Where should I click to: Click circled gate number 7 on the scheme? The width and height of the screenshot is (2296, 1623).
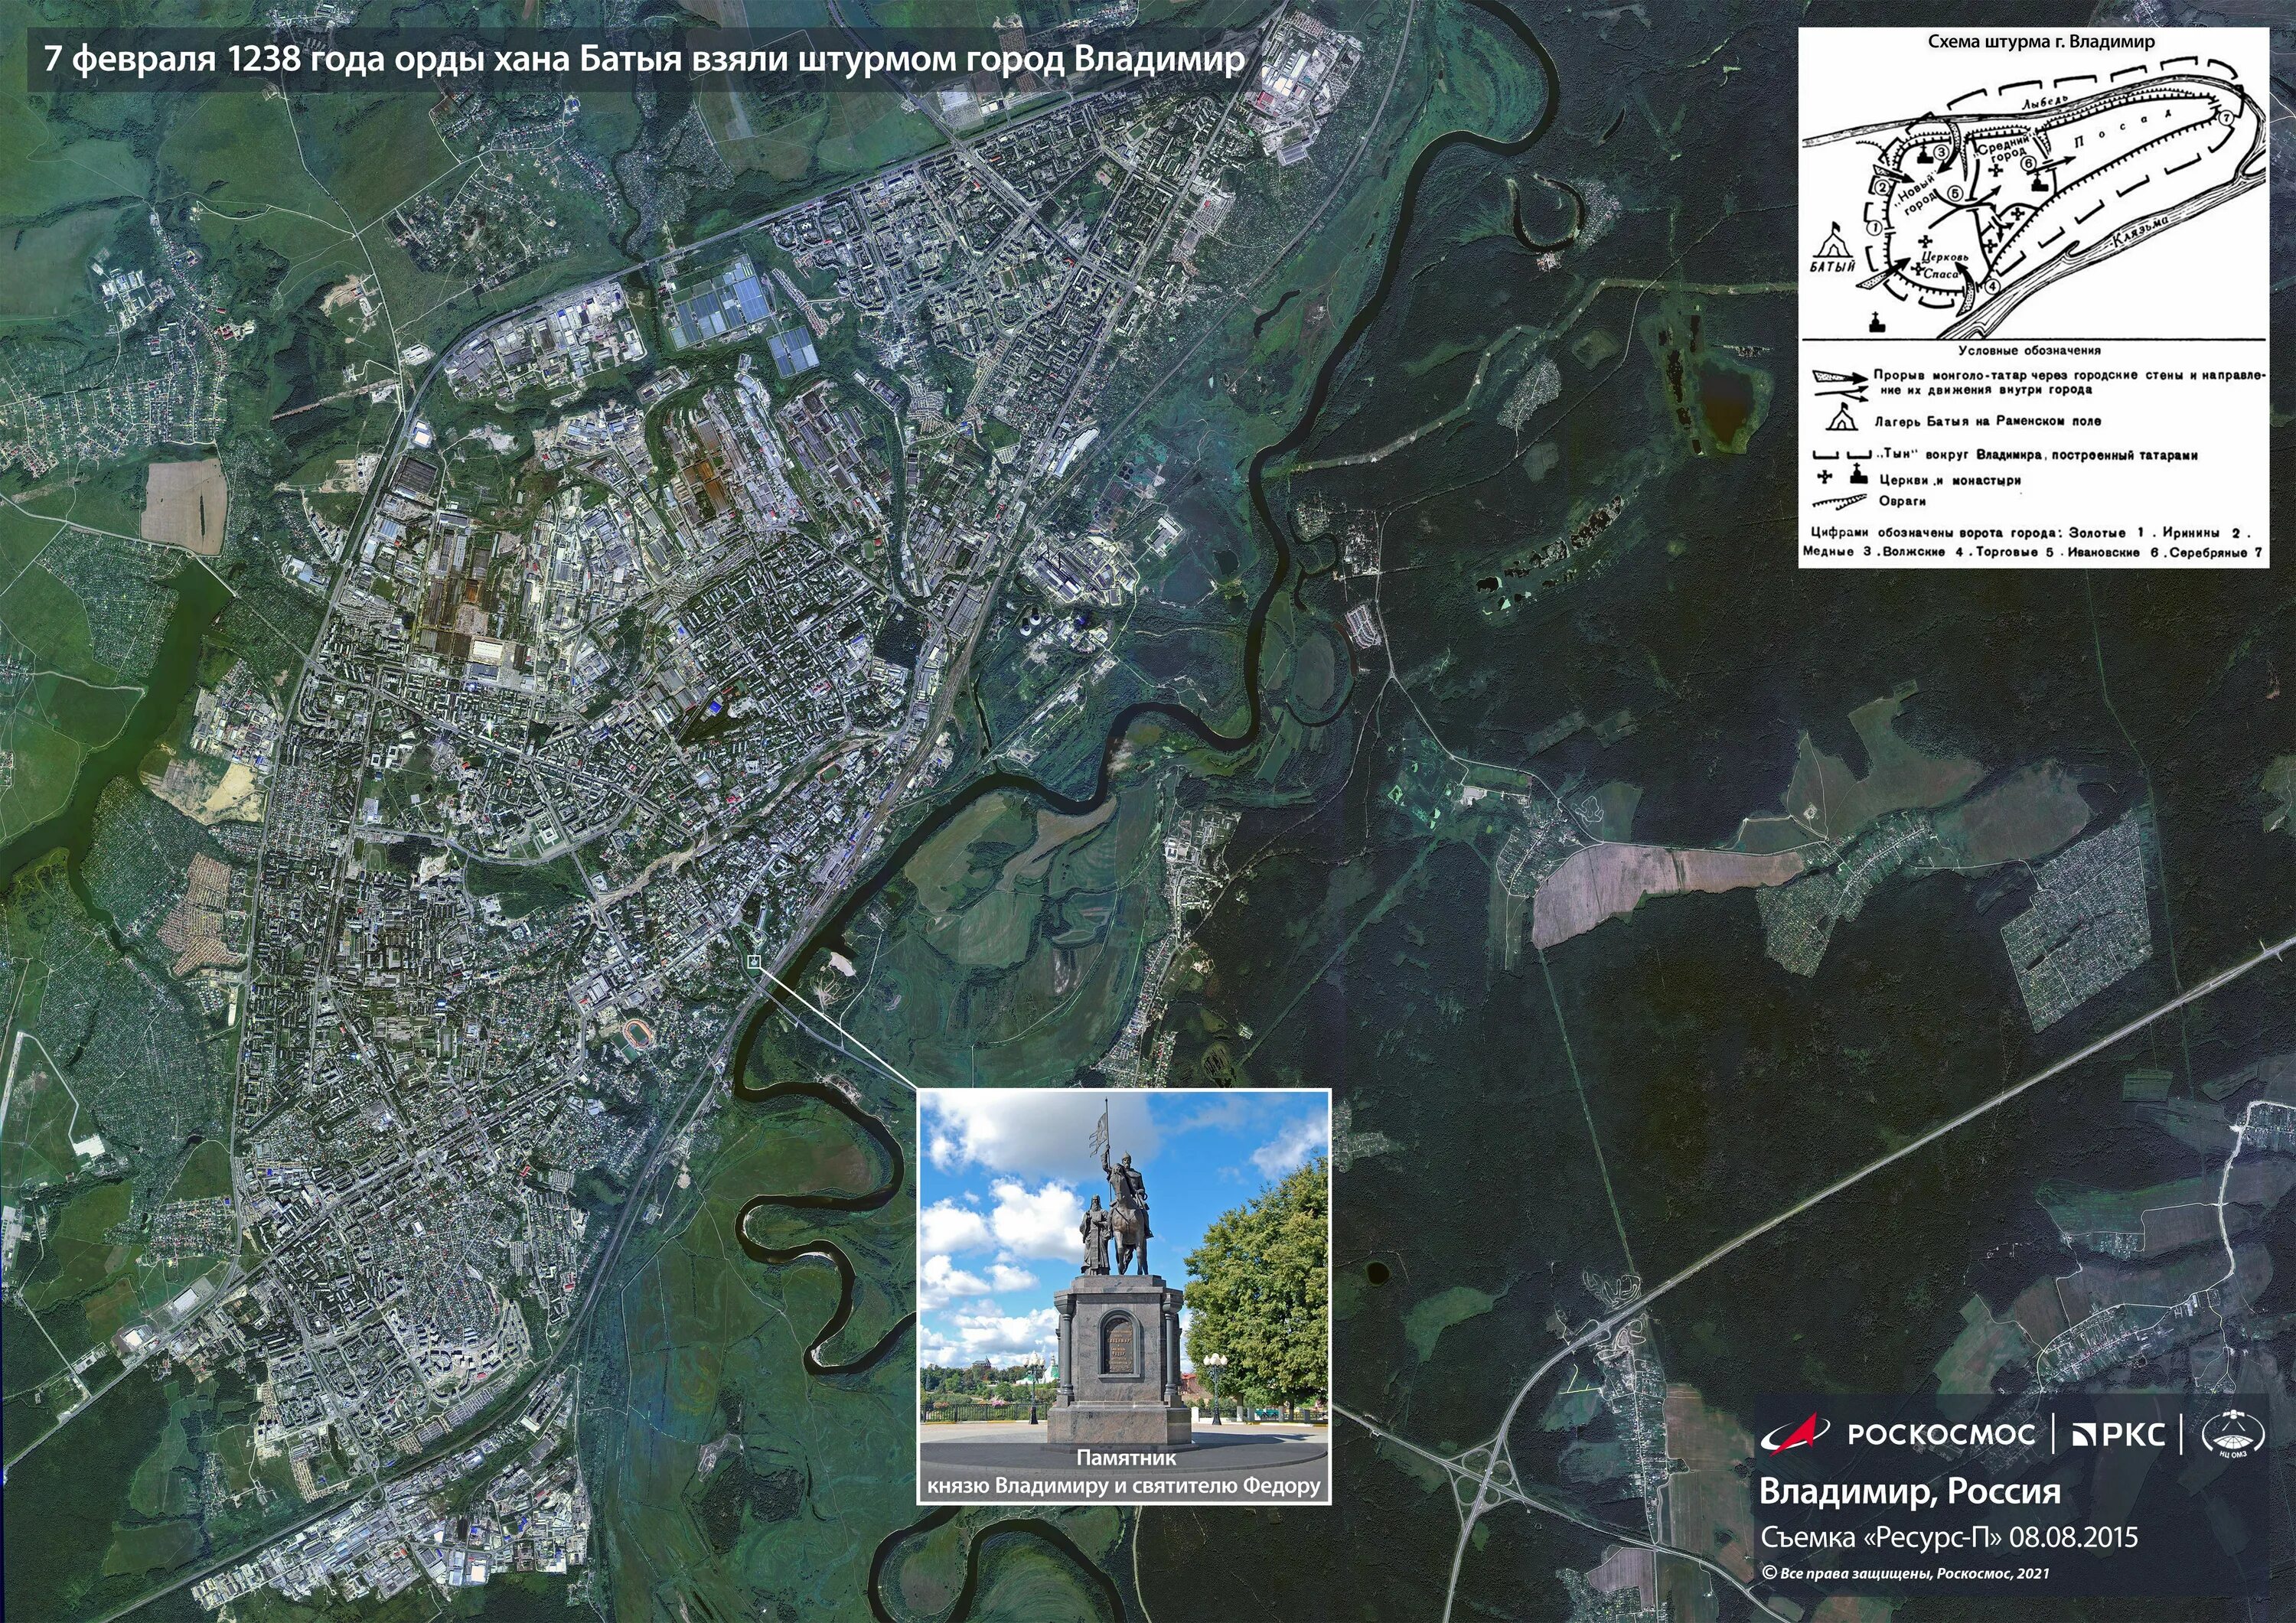click(2226, 118)
